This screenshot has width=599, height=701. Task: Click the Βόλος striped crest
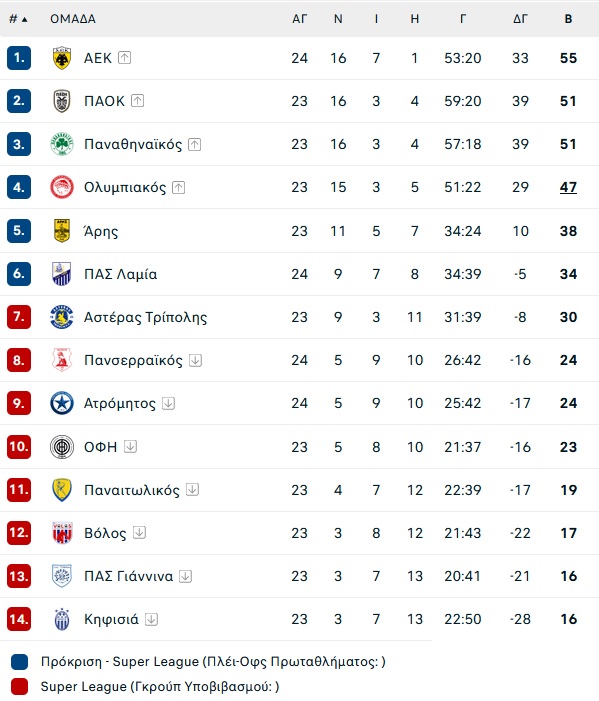pos(62,533)
